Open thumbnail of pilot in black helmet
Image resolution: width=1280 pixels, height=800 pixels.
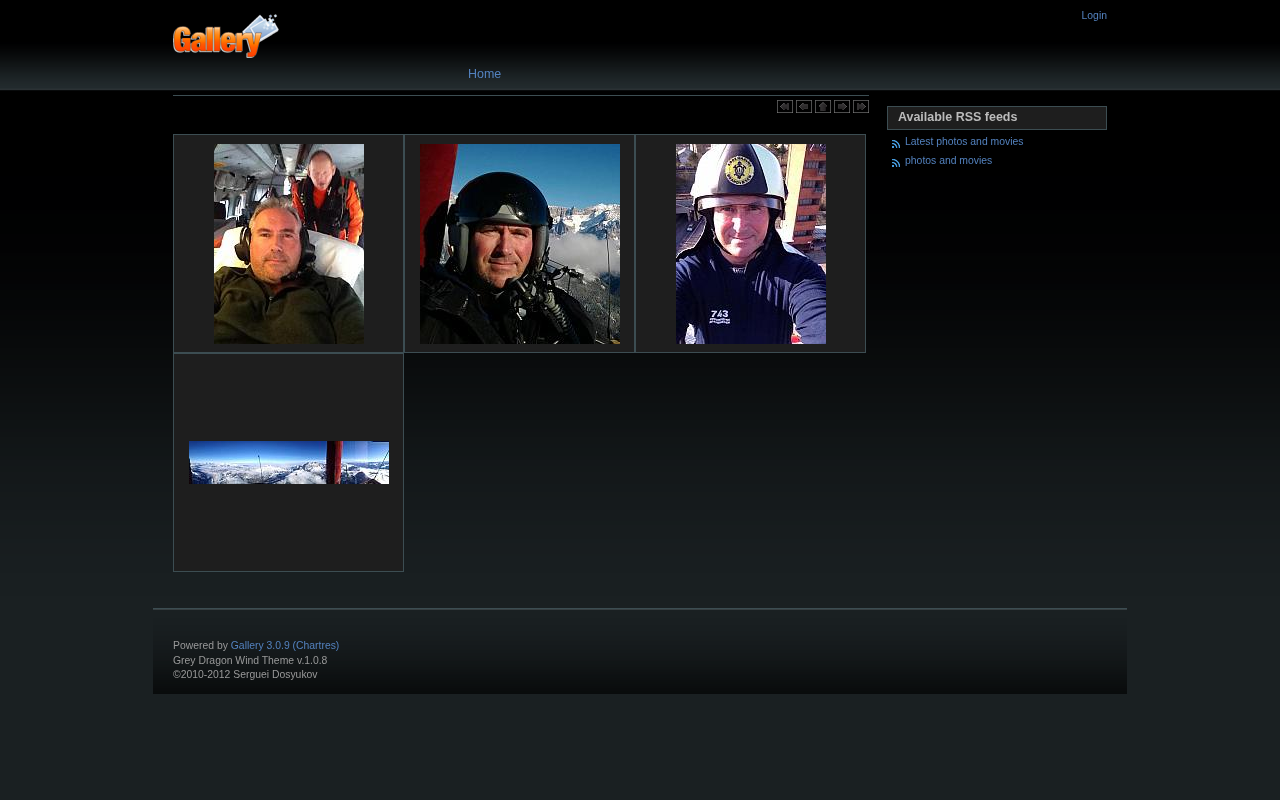[x=520, y=244]
